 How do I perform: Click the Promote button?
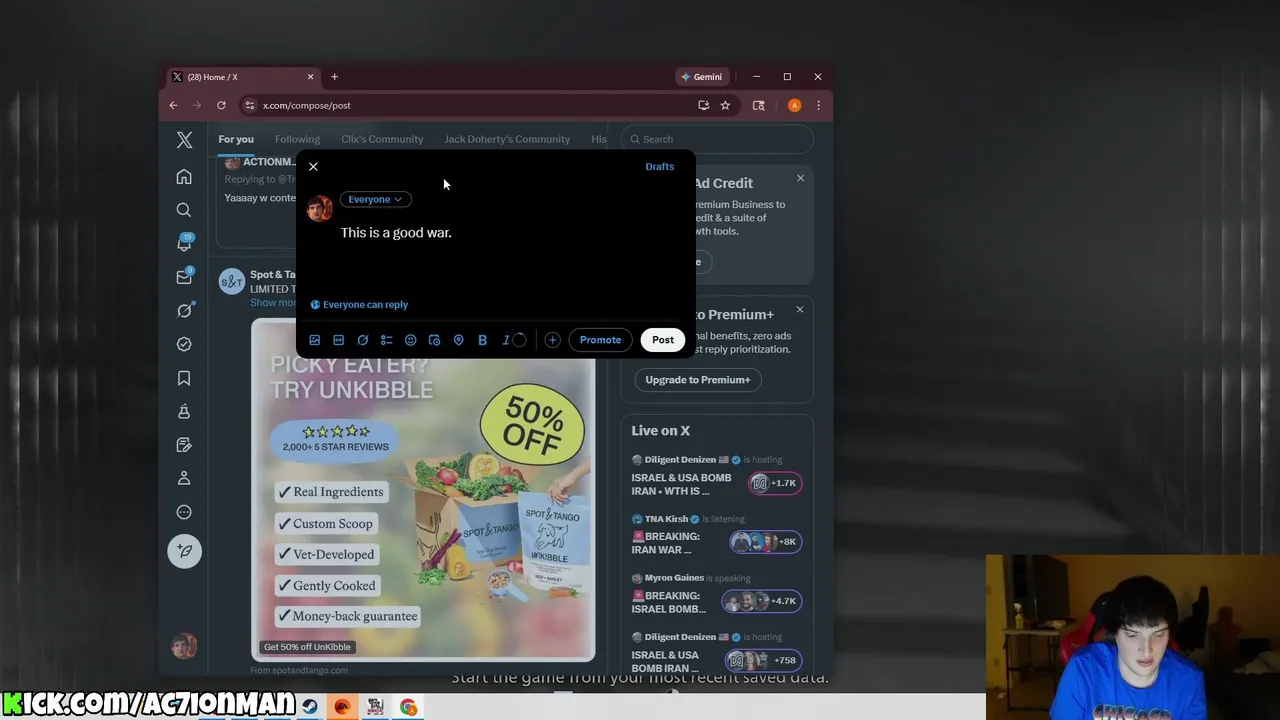600,340
